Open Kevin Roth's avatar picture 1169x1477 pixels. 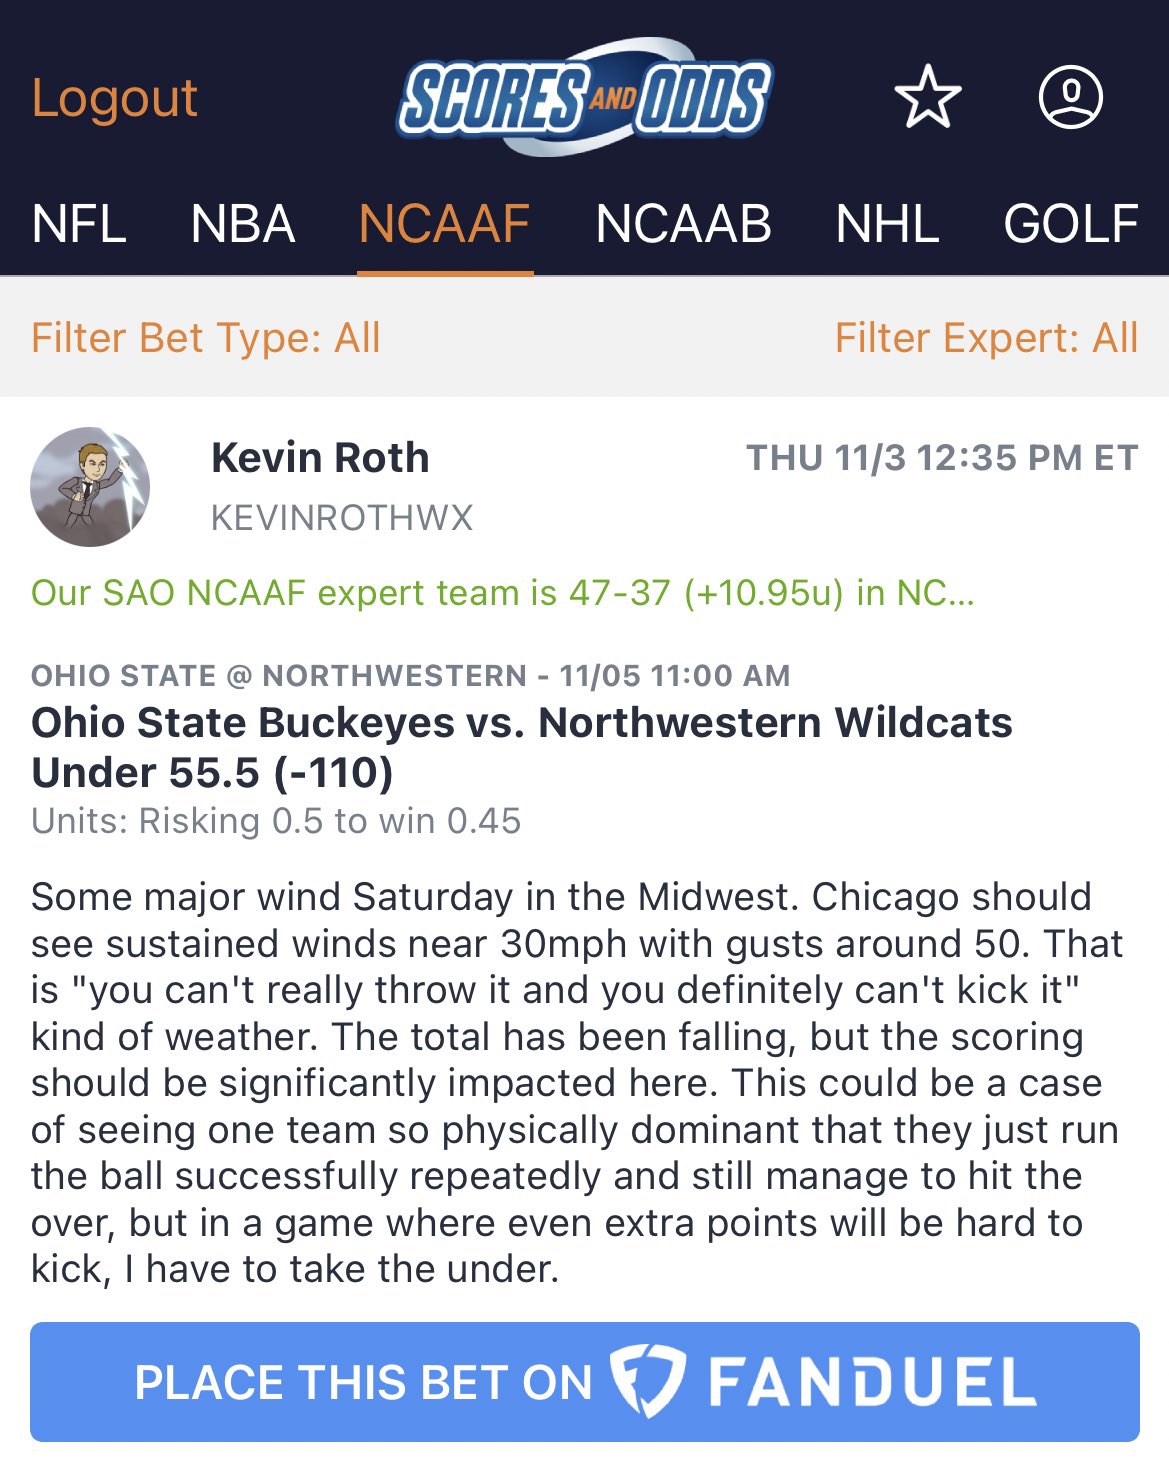click(x=90, y=487)
